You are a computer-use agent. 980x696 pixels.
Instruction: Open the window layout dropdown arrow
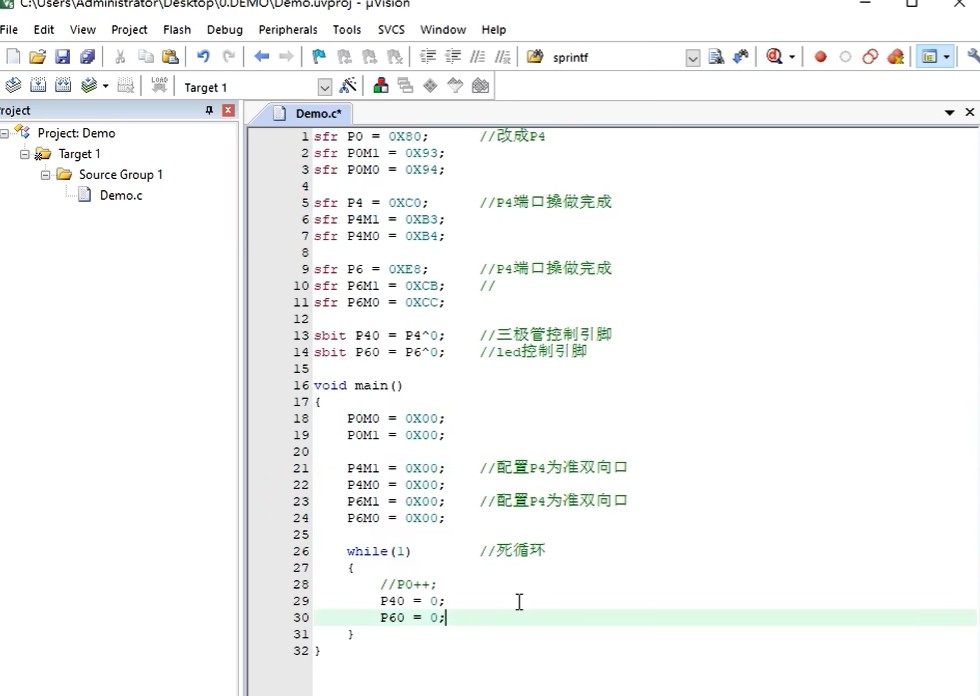click(946, 57)
